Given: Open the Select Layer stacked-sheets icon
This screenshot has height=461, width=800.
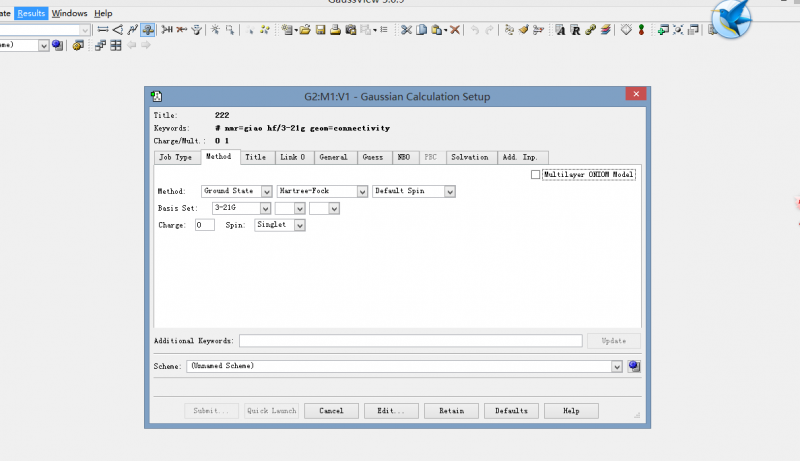Looking at the screenshot, I should tap(606, 30).
